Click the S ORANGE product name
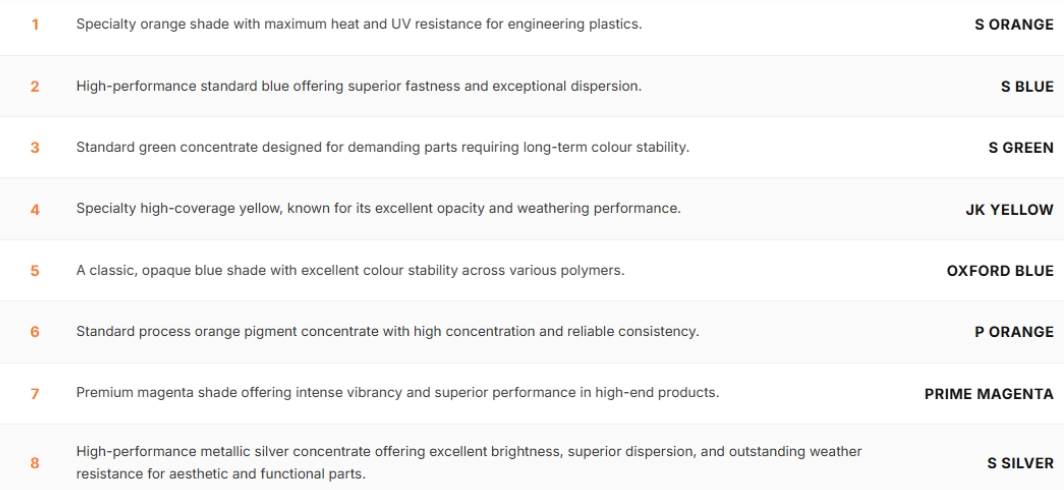 [x=1014, y=25]
